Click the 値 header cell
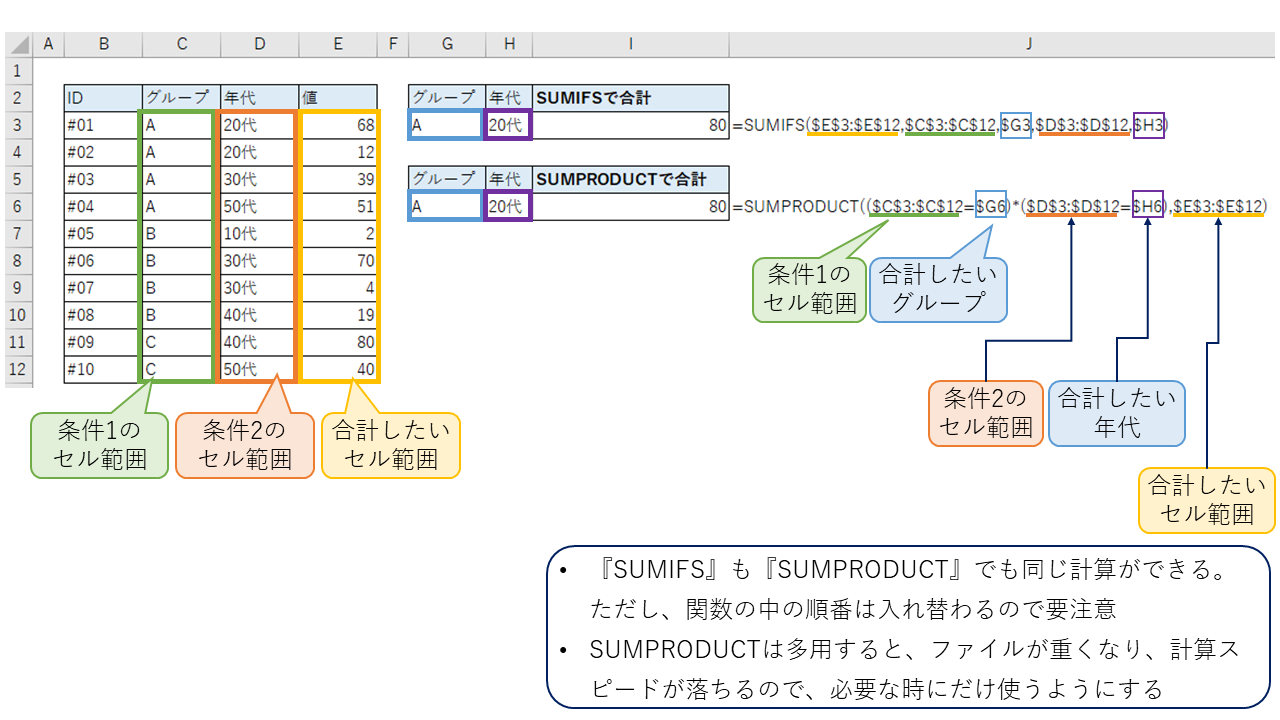 pyautogui.click(x=338, y=98)
